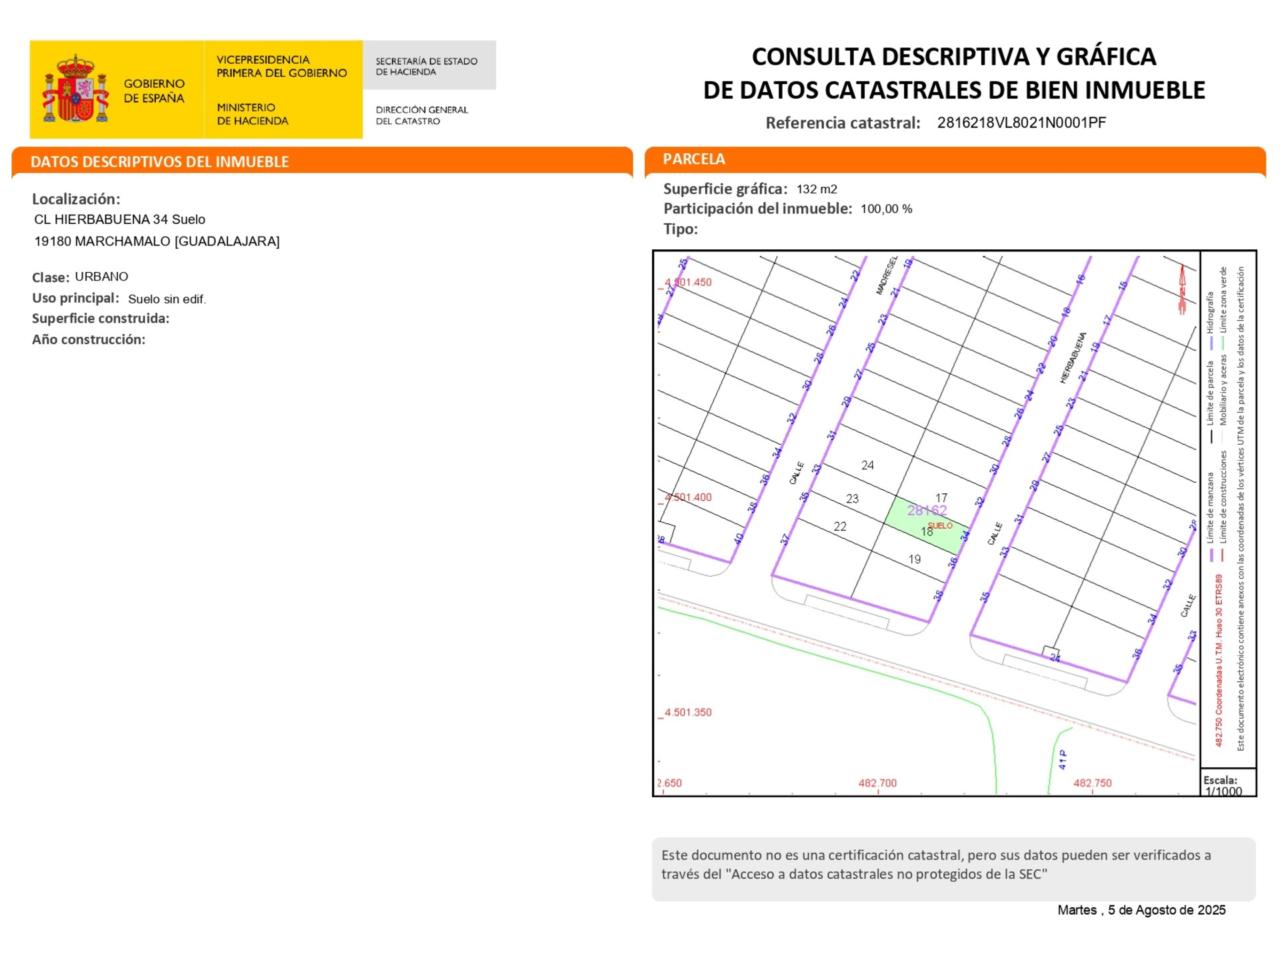Select the percentage value "100,00 %"
The image size is (1280, 960).
tap(886, 209)
